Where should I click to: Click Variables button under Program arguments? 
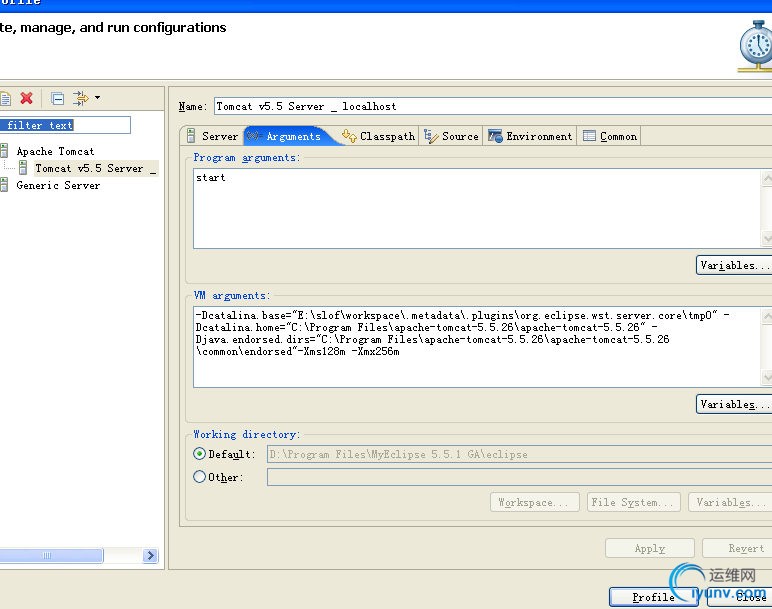[x=734, y=265]
